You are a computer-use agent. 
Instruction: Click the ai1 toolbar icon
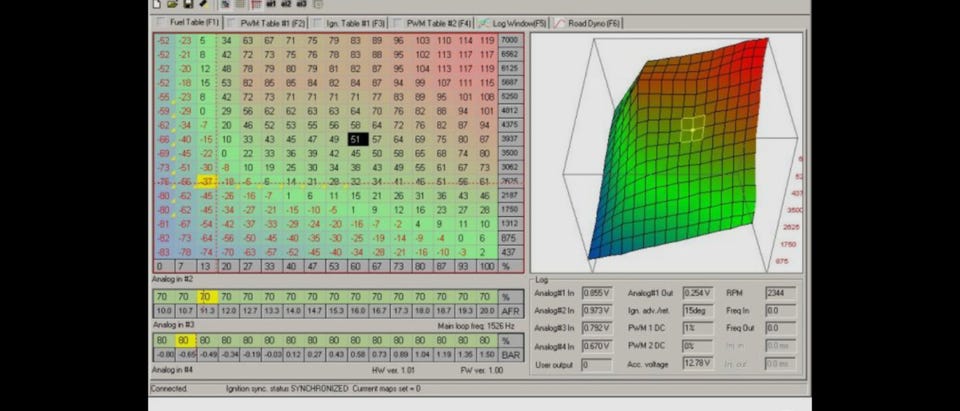click(x=271, y=4)
